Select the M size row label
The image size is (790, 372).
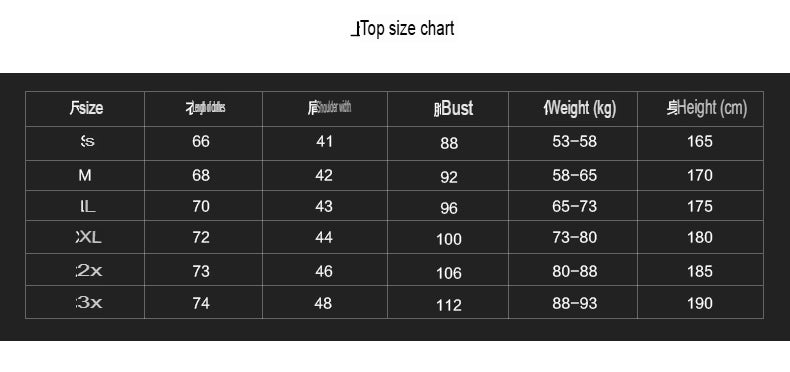pyautogui.click(x=85, y=175)
